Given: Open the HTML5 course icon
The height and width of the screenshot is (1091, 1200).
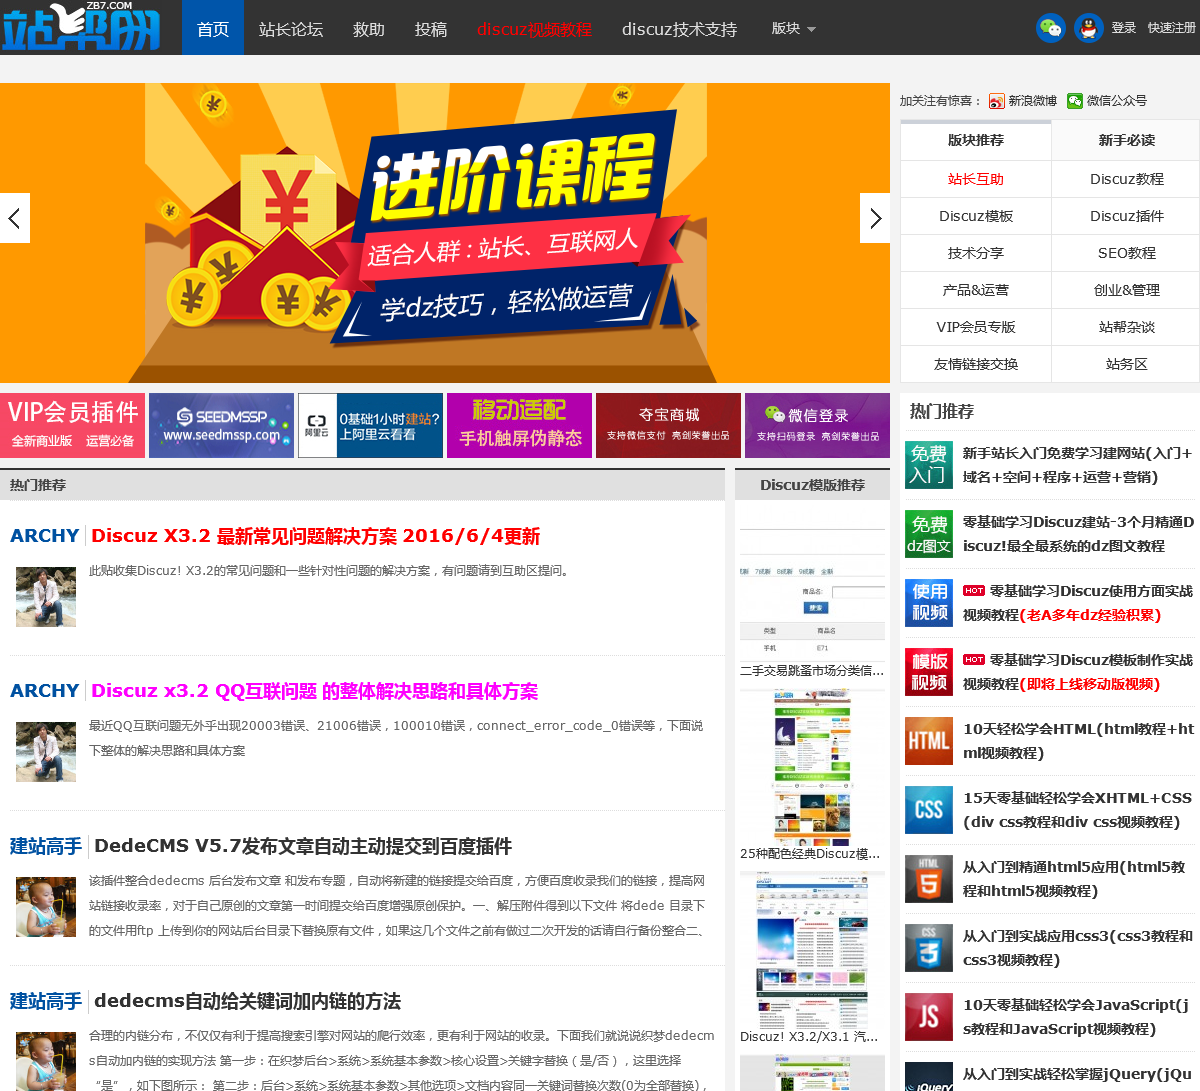Looking at the screenshot, I should click(x=928, y=879).
